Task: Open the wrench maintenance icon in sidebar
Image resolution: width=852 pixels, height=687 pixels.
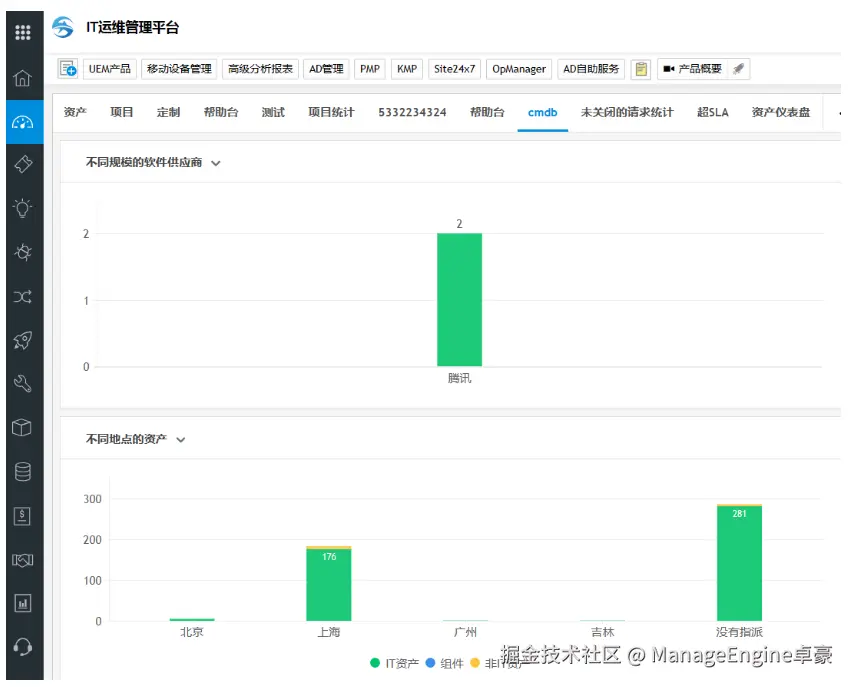Action: coord(22,384)
